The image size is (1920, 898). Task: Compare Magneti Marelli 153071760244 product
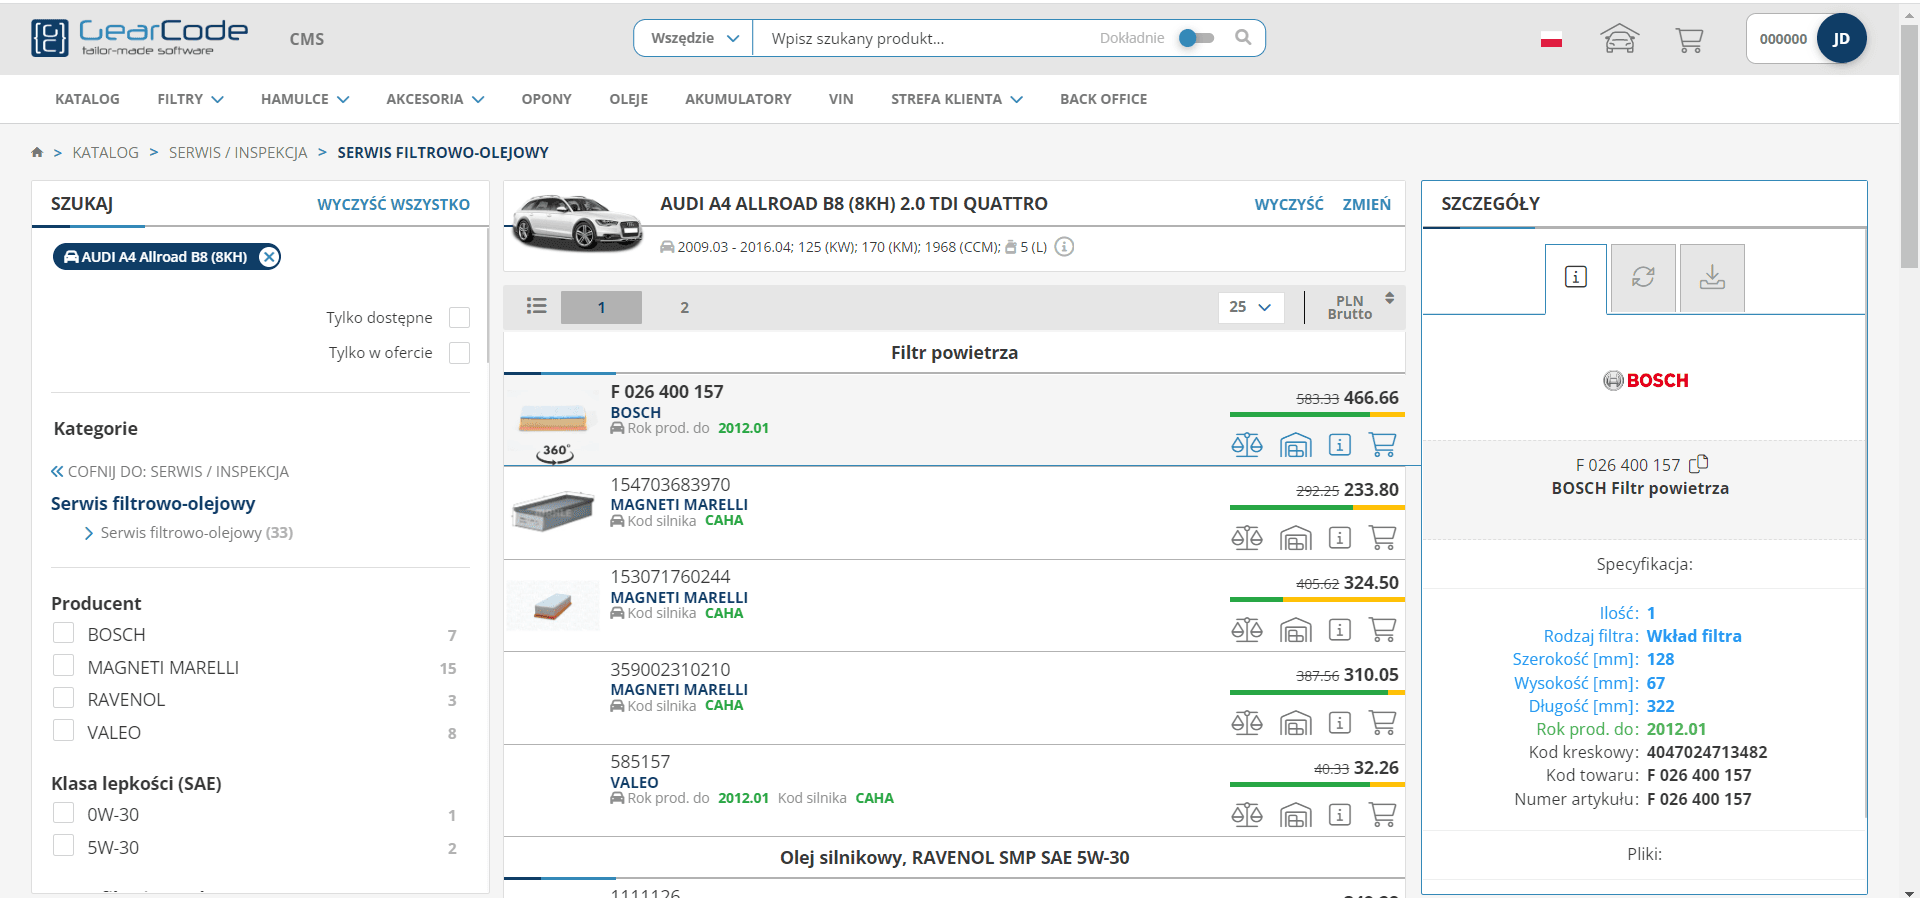pyautogui.click(x=1247, y=629)
